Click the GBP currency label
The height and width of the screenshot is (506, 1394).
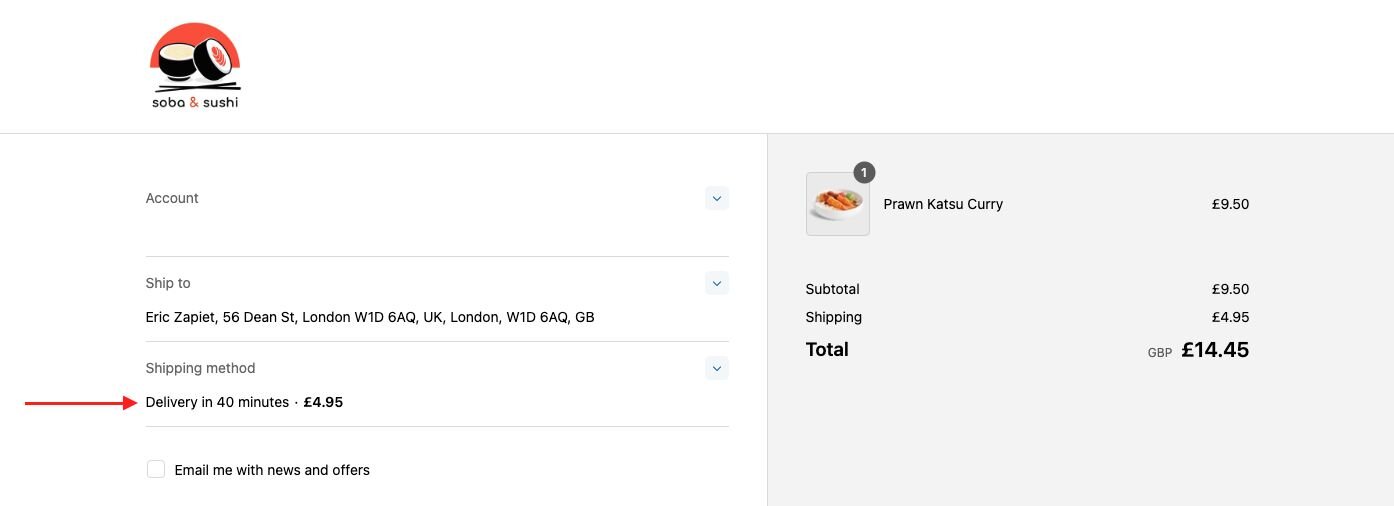(1160, 353)
